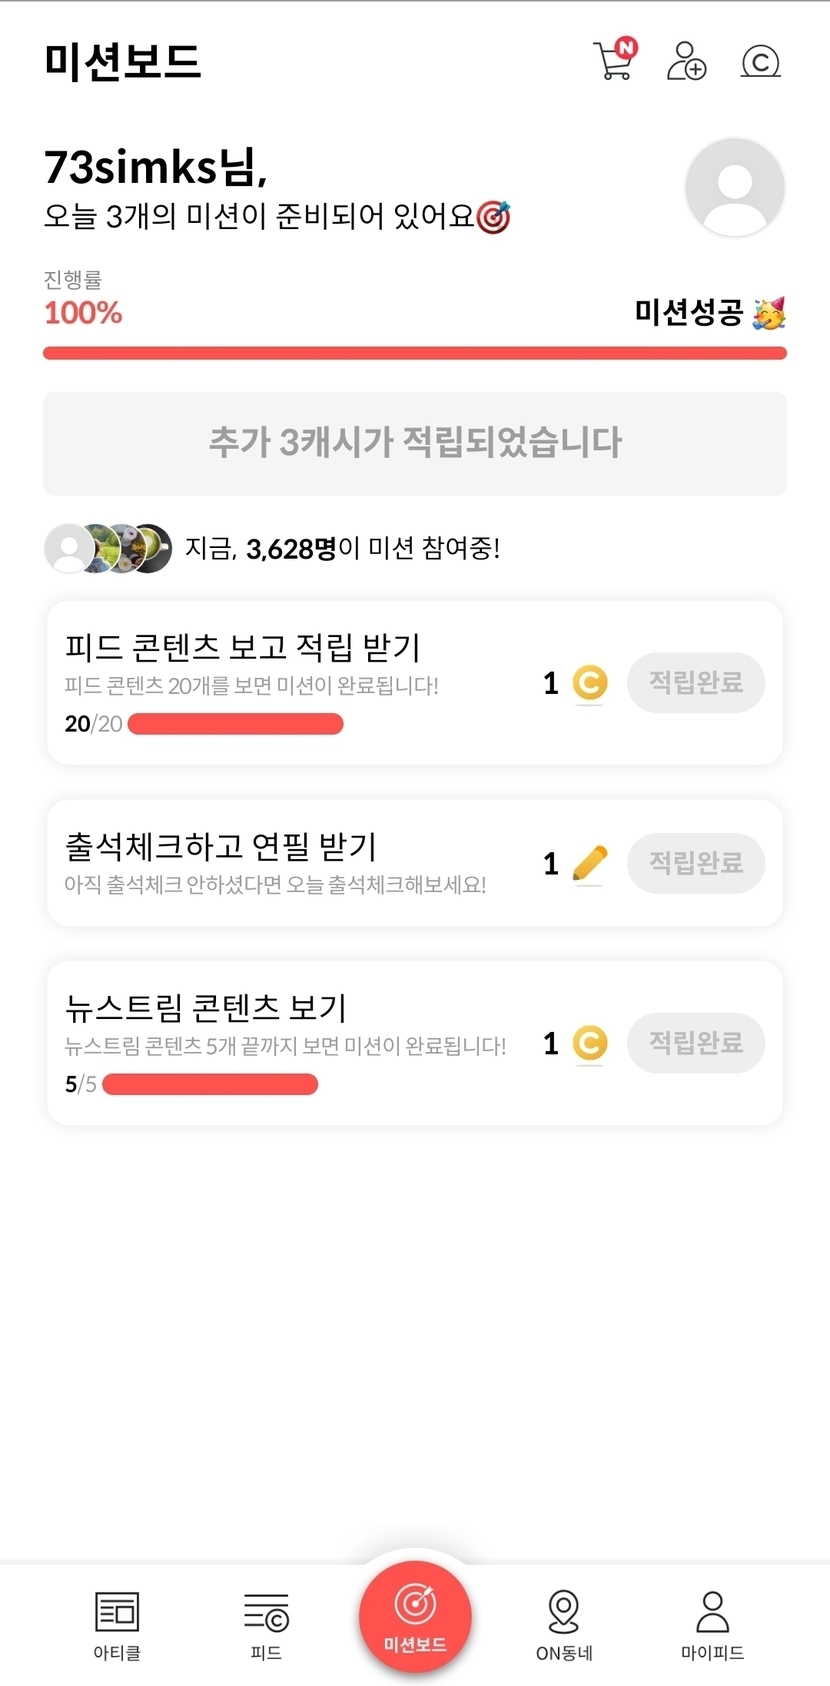Open the cash balance C icon
Image resolution: width=830 pixels, height=1686 pixels.
click(x=760, y=62)
